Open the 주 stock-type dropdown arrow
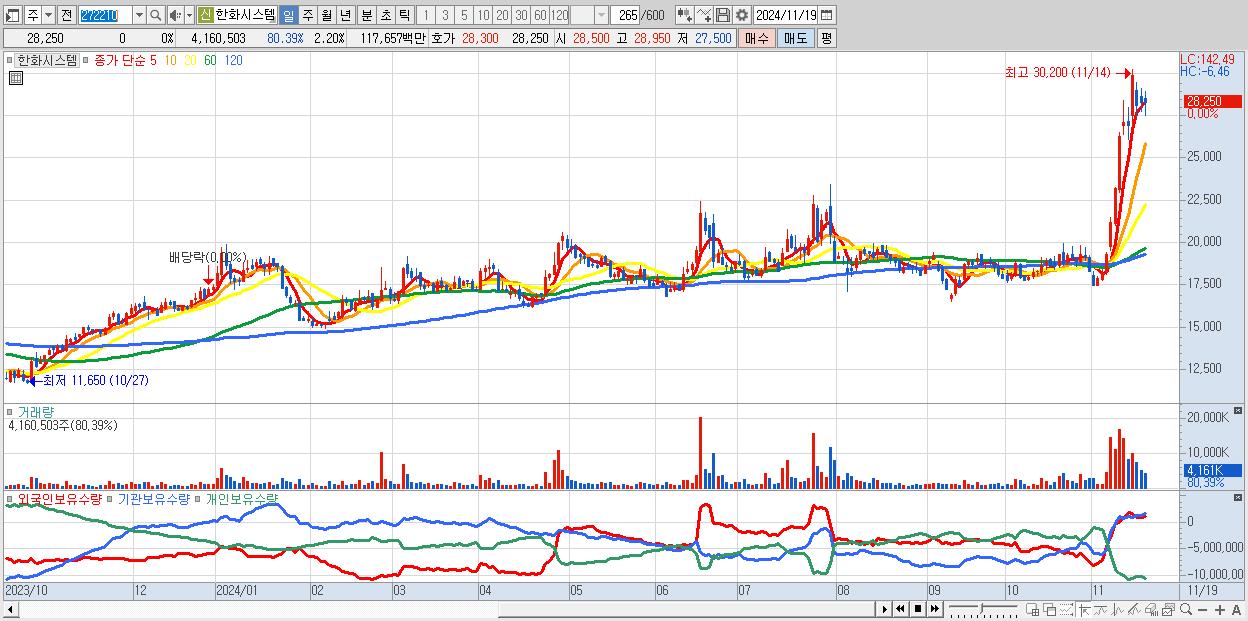The height and width of the screenshot is (621, 1248). coord(49,15)
